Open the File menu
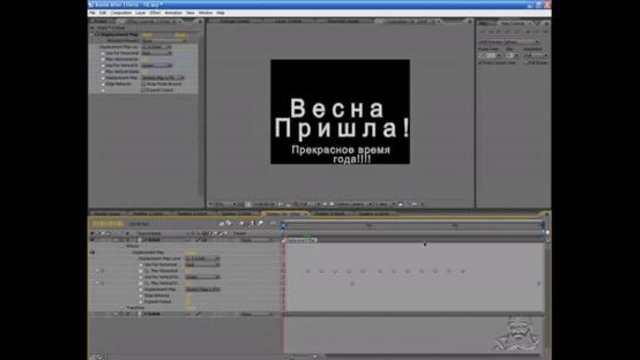Viewport: 640px width, 360px height. coord(93,13)
